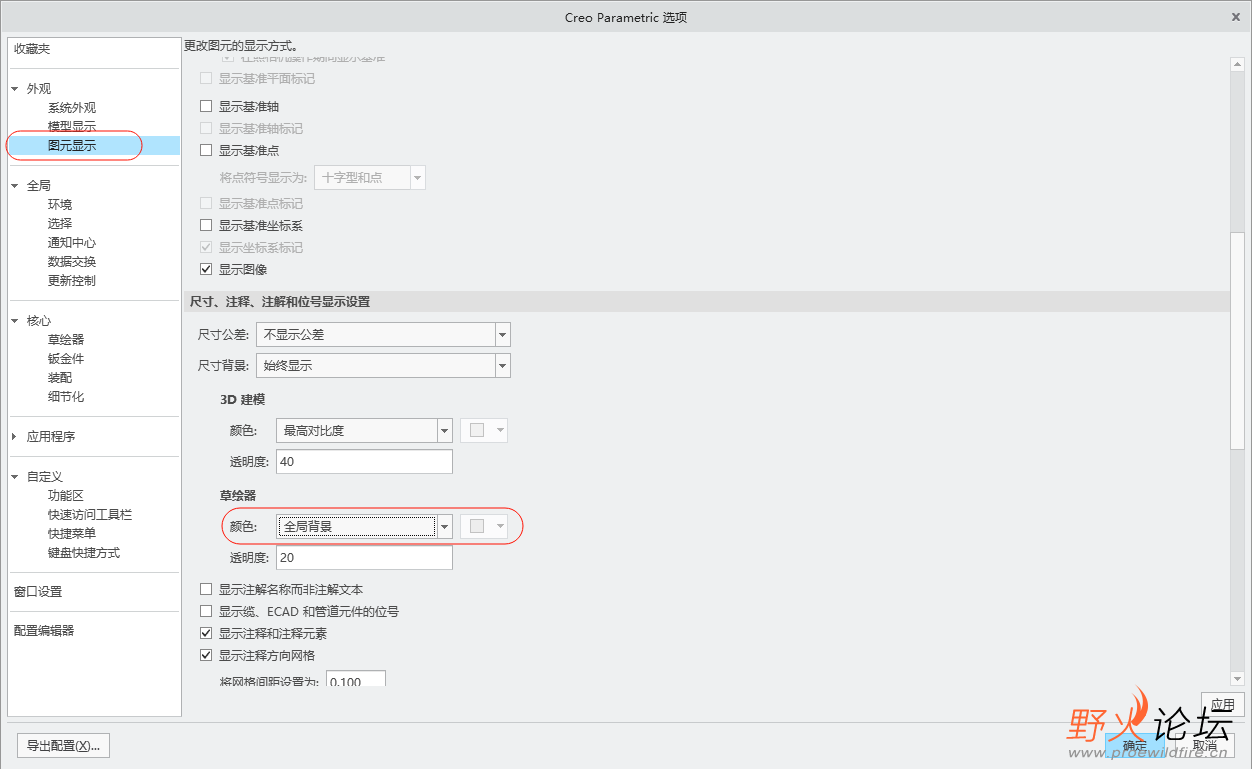Click the 取消 button
Screen dimensions: 1252x769
pos(1205,746)
